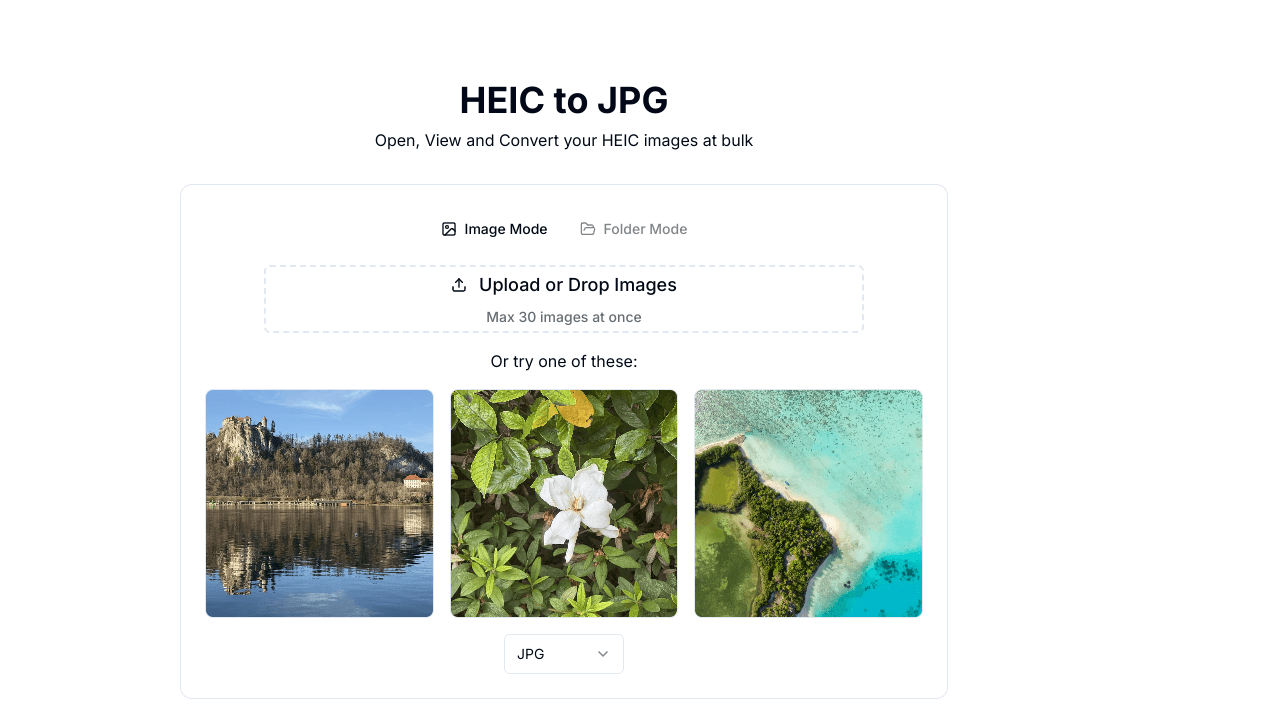Click Upload or Drop Images
The width and height of the screenshot is (1280, 720).
click(576, 285)
